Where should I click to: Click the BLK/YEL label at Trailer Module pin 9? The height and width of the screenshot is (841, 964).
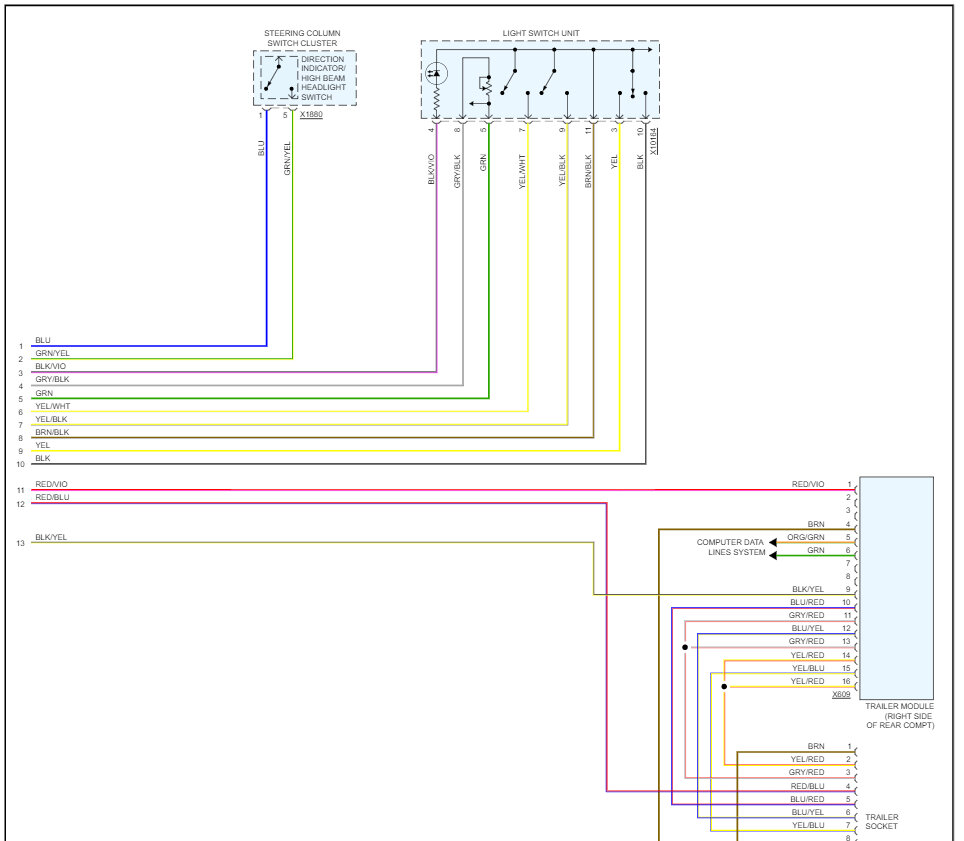coord(808,589)
